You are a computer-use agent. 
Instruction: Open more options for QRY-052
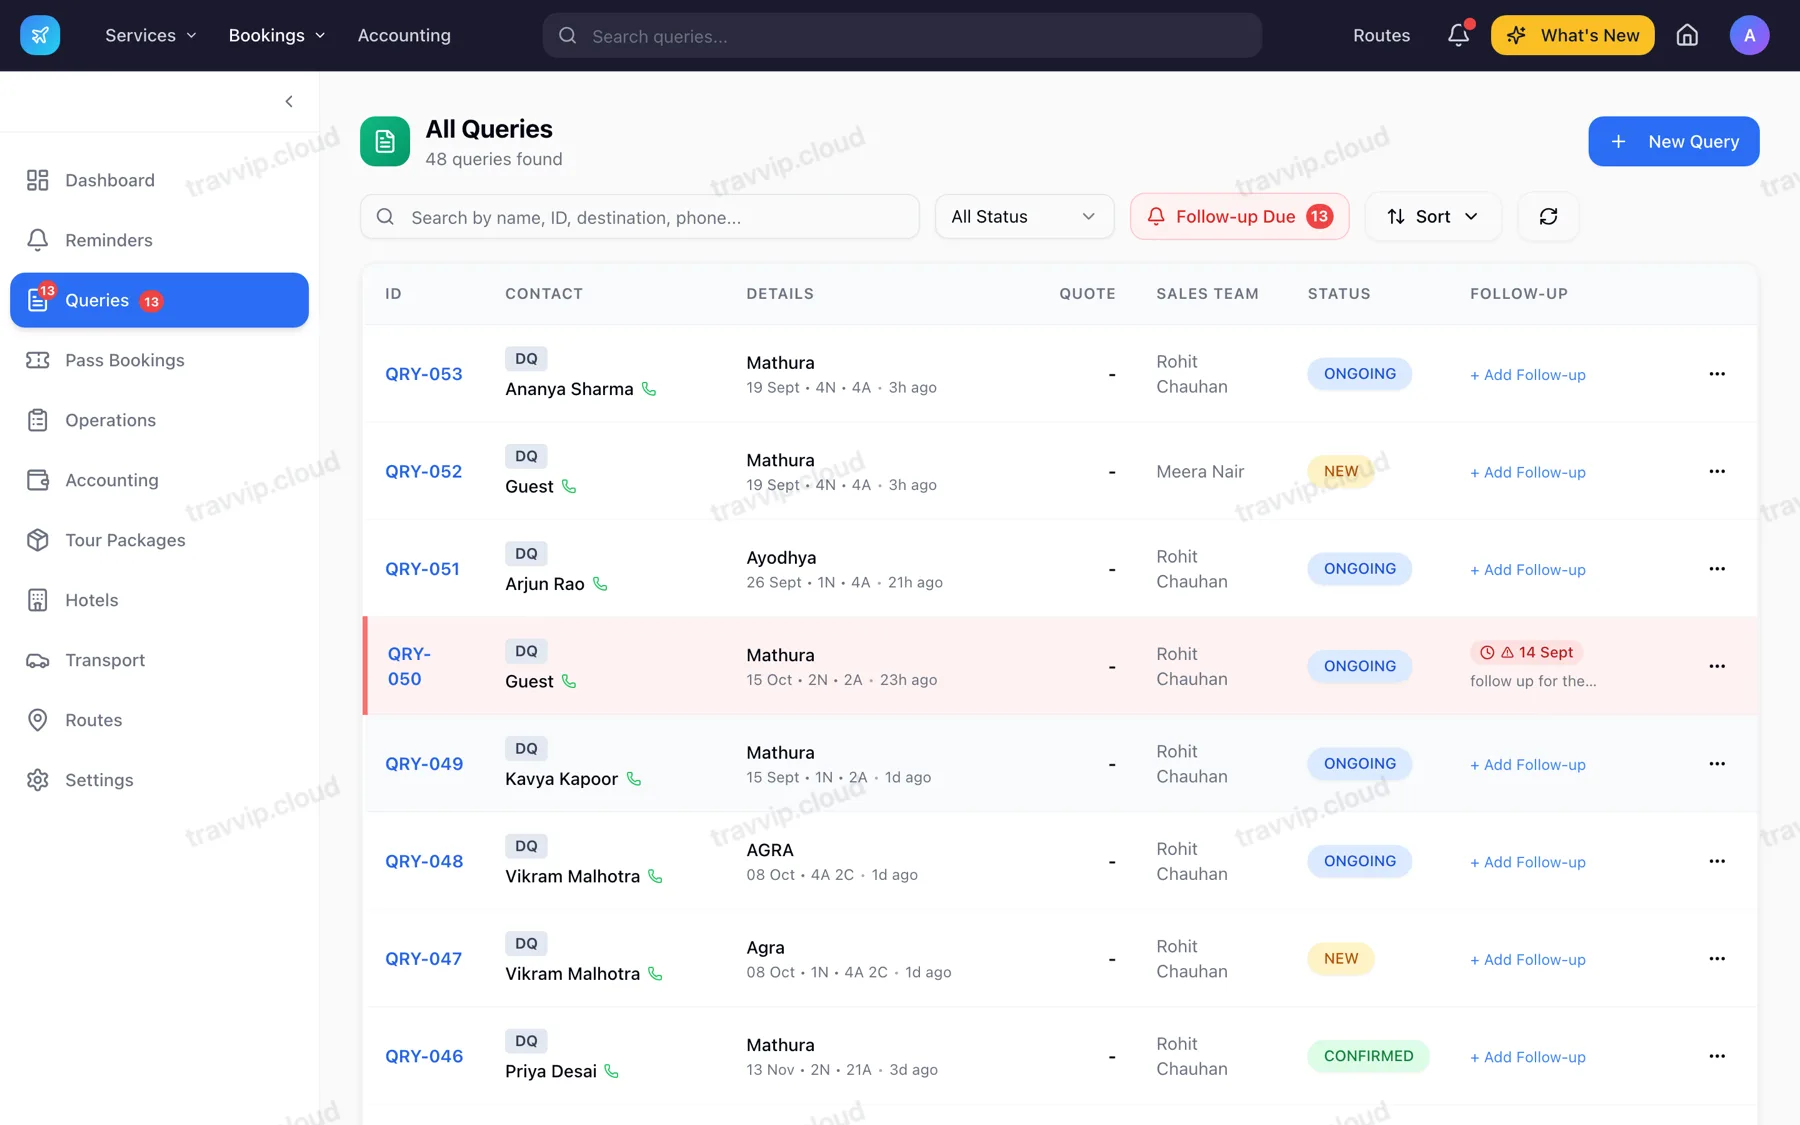tap(1717, 471)
